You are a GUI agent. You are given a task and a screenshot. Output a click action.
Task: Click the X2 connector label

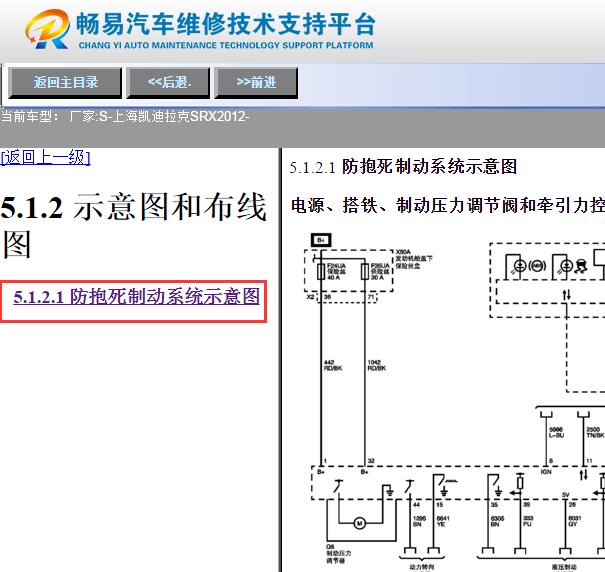(310, 297)
